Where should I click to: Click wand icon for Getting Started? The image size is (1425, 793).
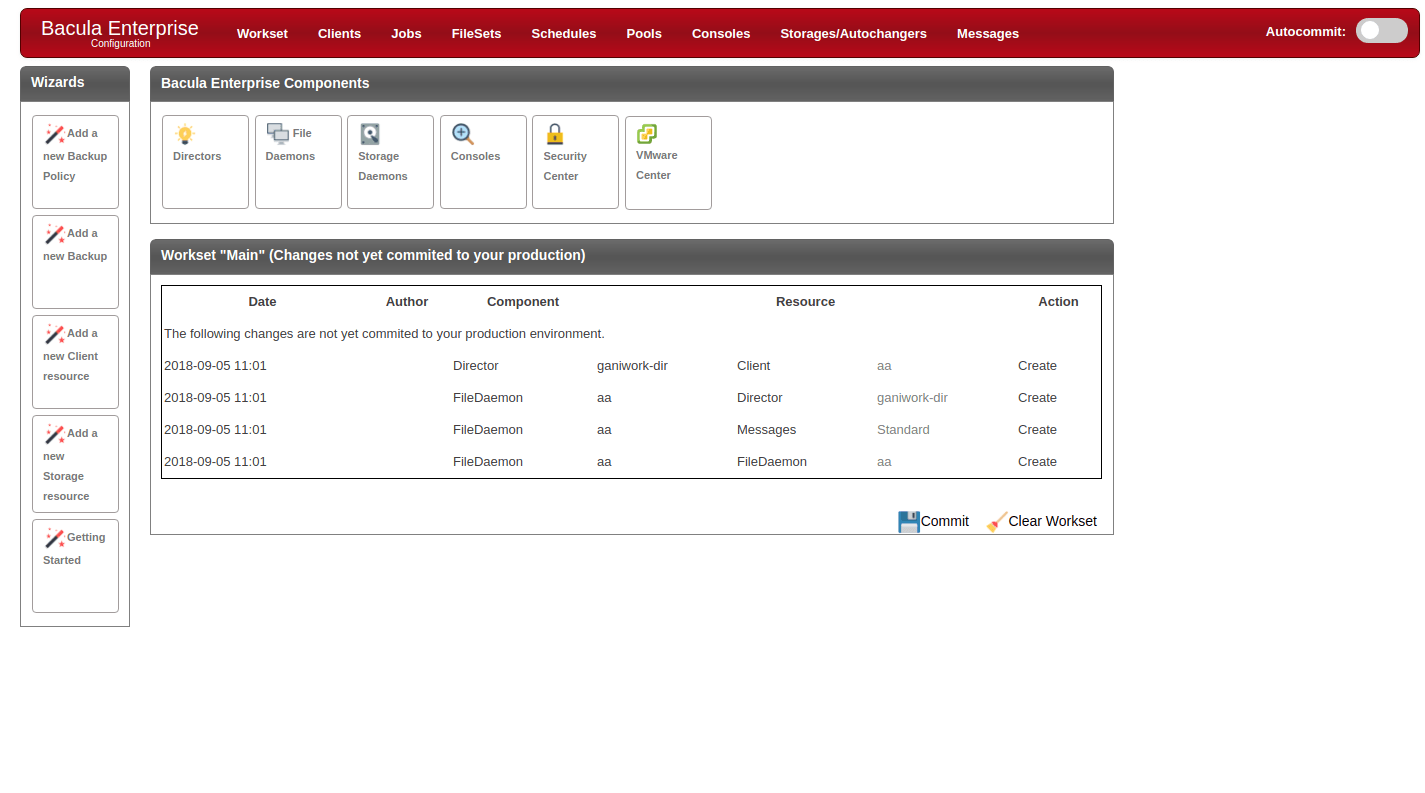(55, 538)
